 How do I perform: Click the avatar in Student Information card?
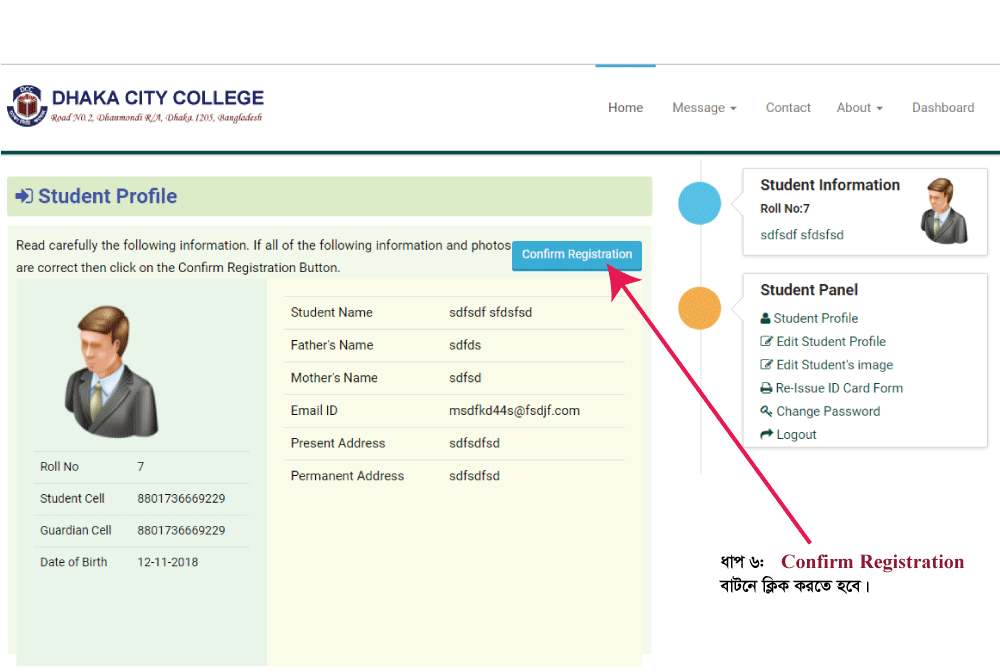[944, 211]
